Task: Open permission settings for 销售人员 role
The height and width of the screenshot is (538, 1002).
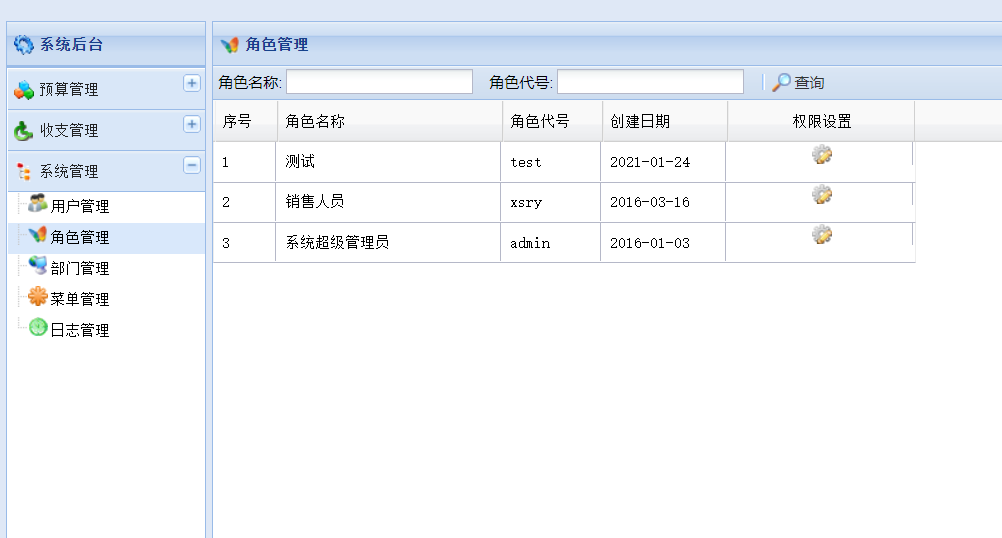Action: point(822,194)
